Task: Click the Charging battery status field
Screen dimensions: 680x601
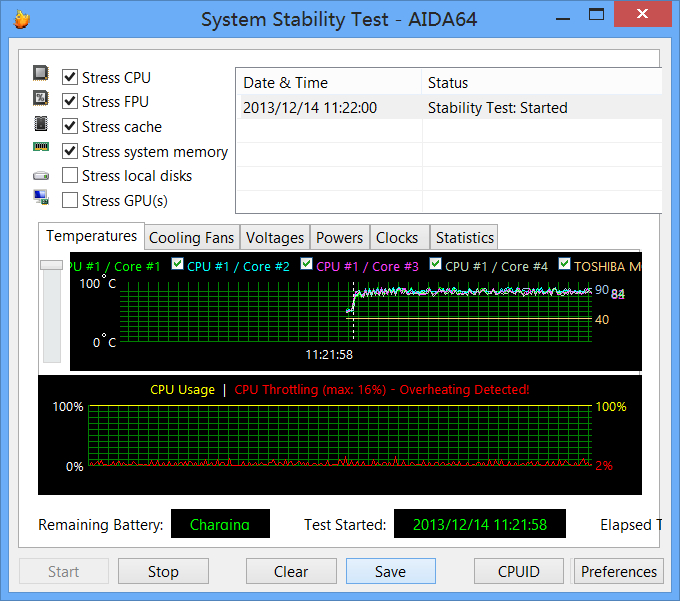Action: point(220,523)
